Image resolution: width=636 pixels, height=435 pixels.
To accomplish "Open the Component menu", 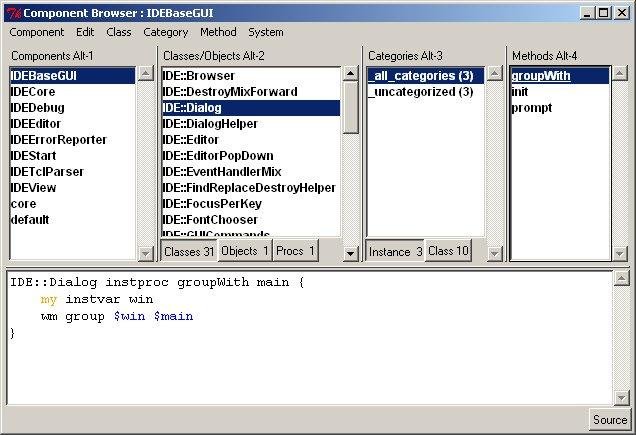I will coord(37,32).
